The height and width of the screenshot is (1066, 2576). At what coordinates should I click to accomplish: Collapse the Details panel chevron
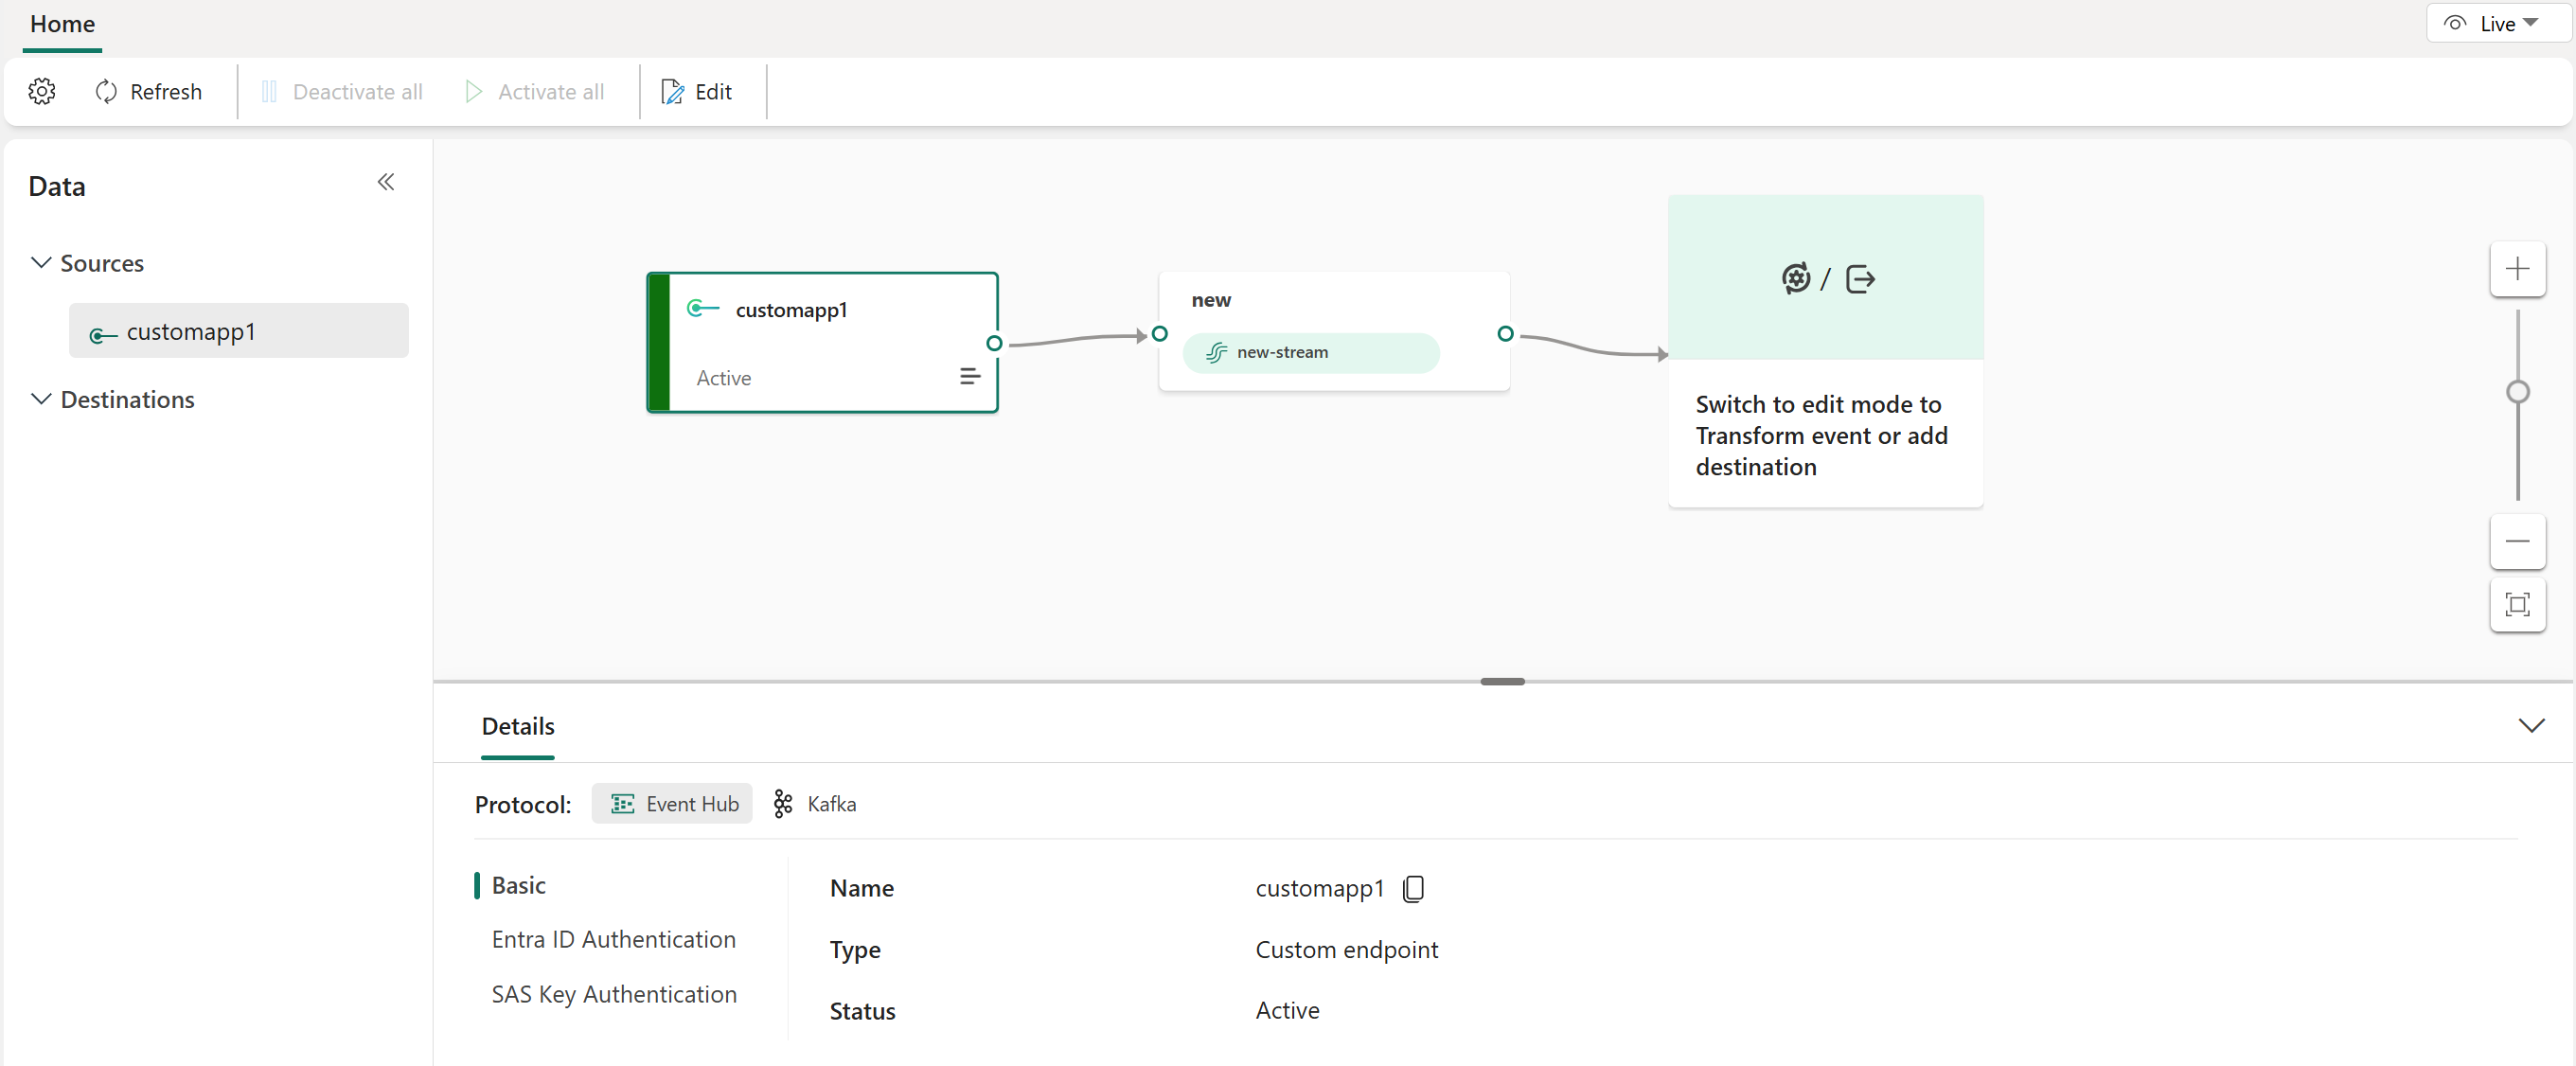2530,726
